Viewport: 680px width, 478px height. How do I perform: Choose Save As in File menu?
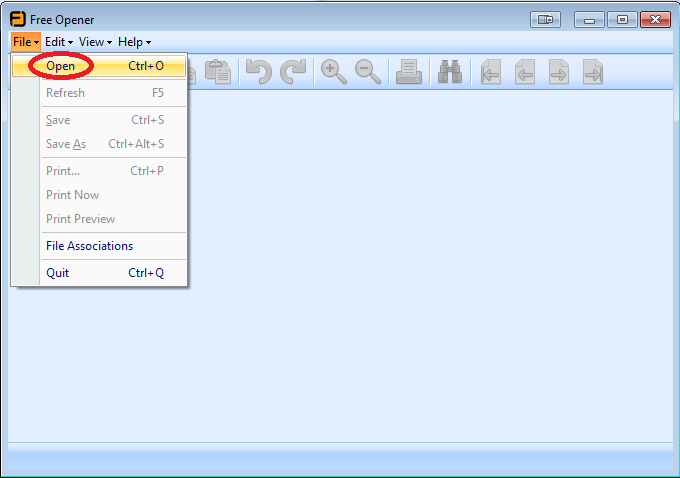pyautogui.click(x=99, y=144)
